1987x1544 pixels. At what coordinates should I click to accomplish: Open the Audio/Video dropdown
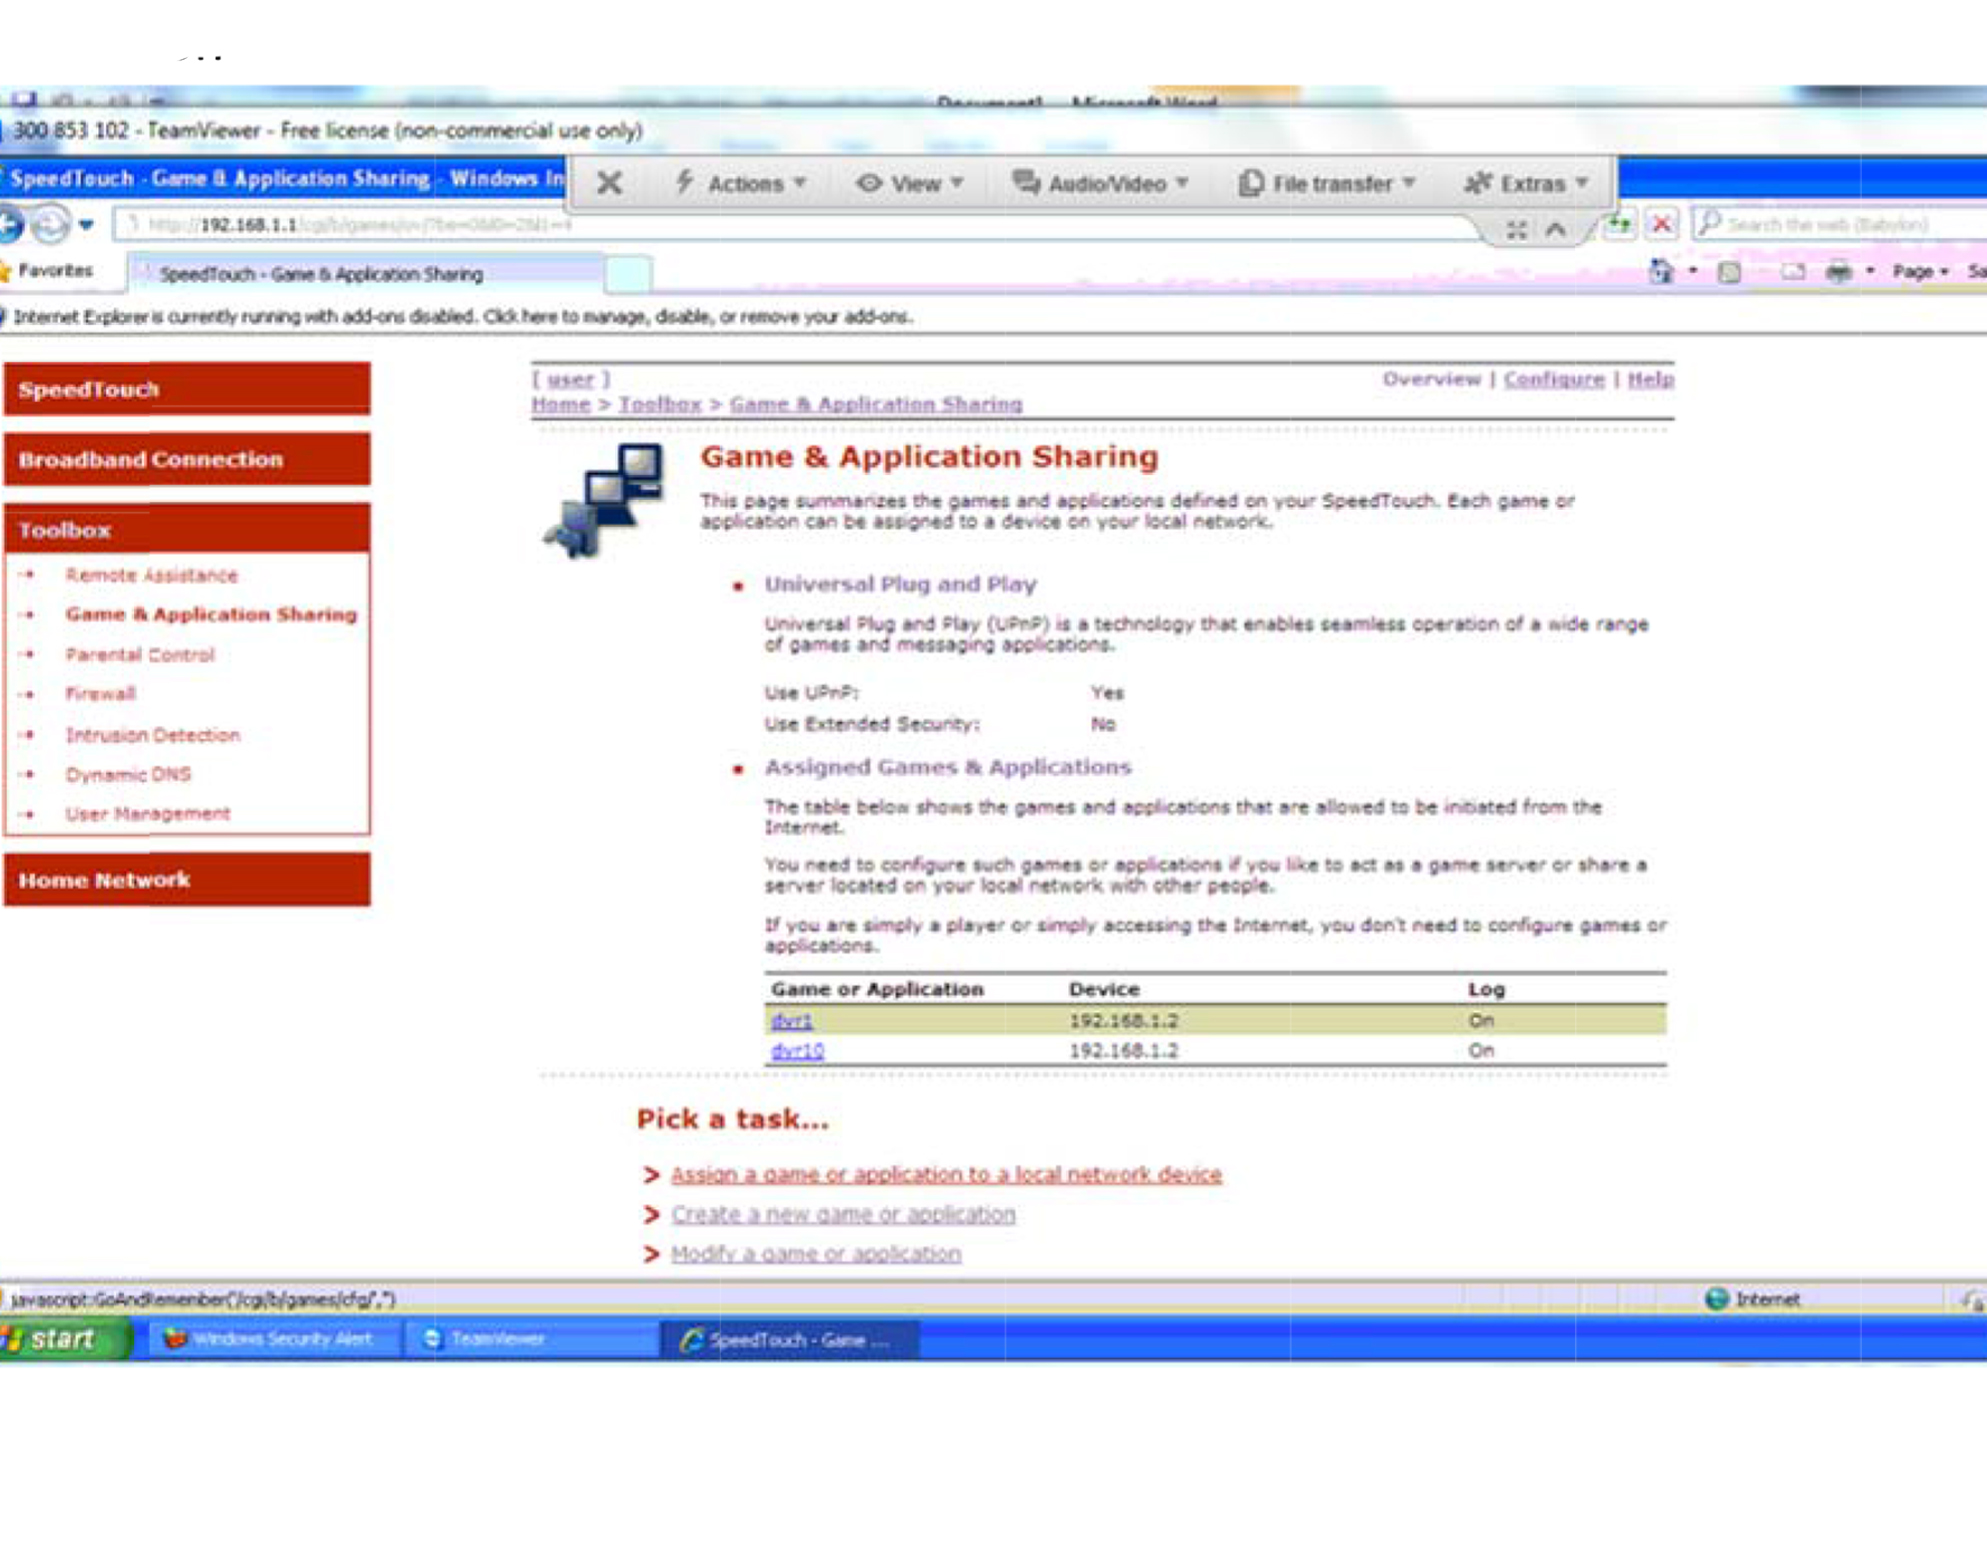tap(1100, 183)
